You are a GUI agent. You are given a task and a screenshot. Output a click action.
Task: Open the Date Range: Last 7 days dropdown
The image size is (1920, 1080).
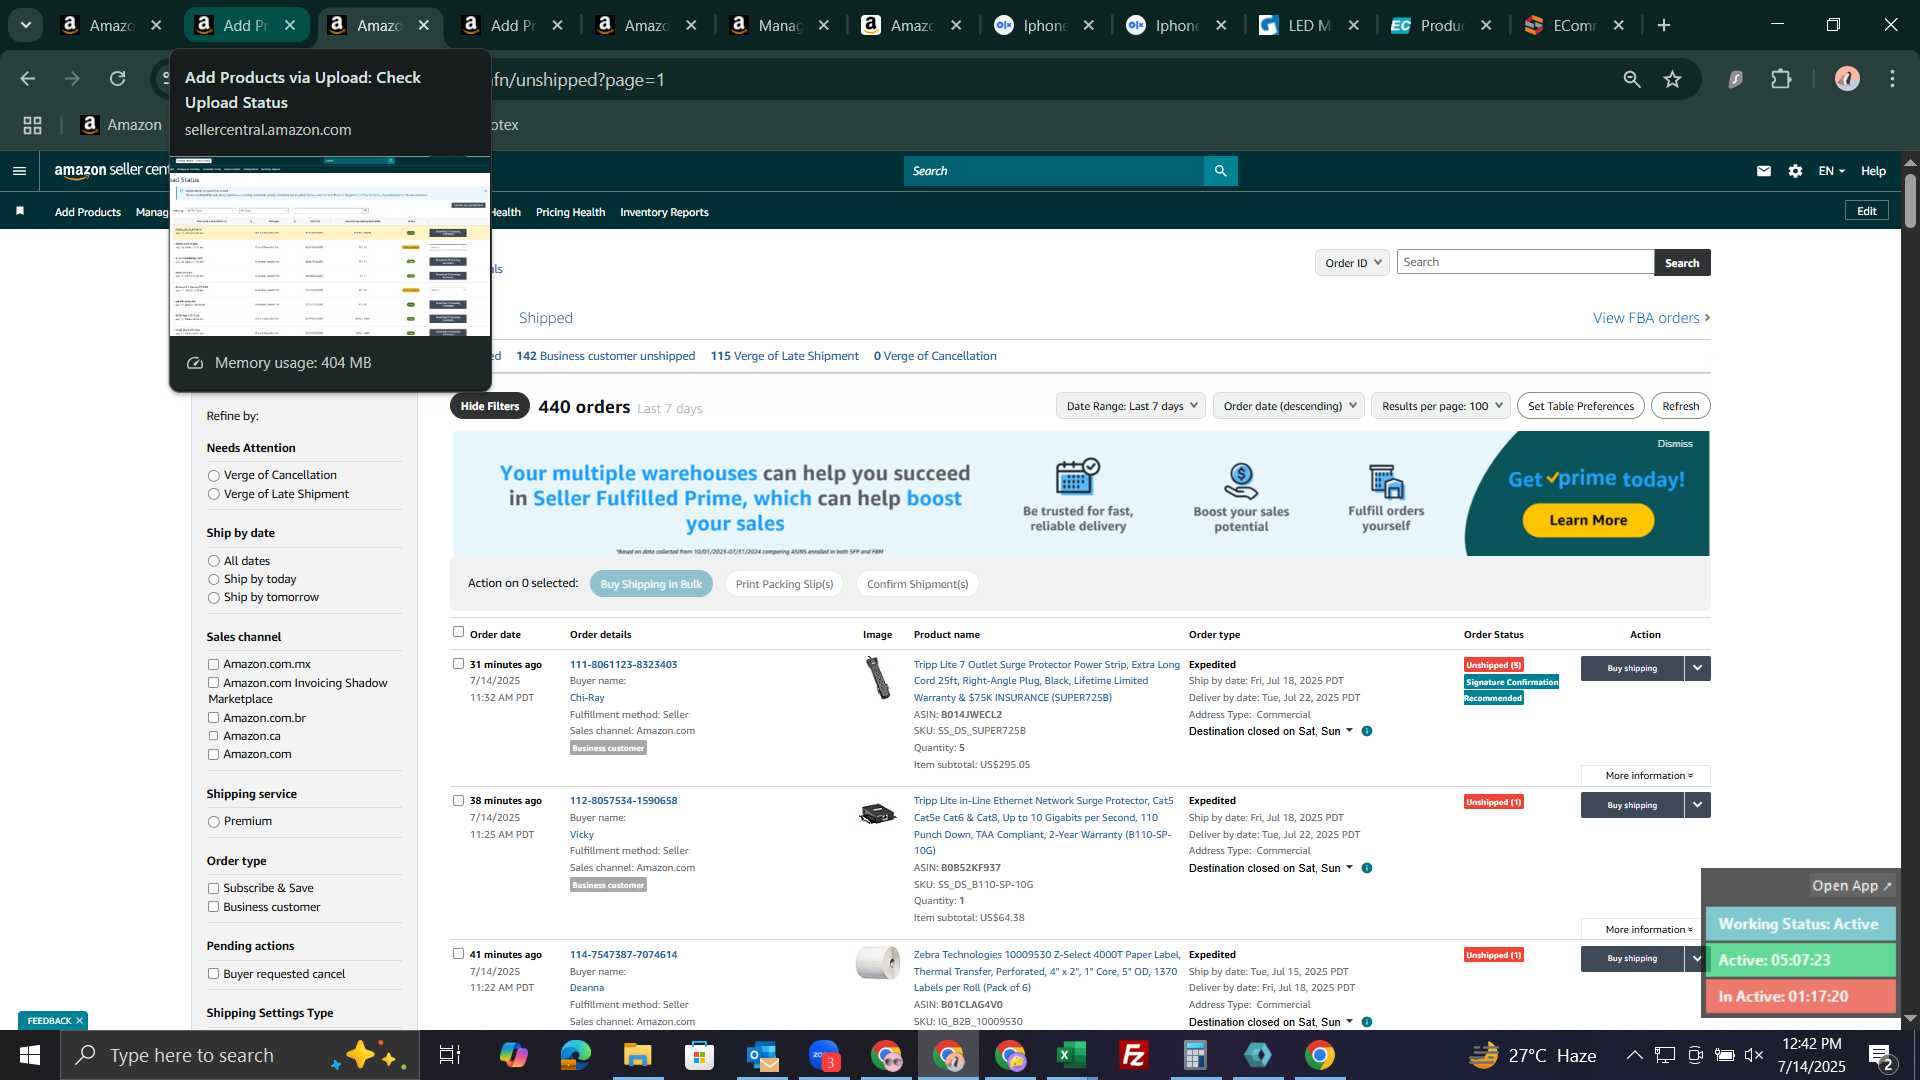click(x=1130, y=406)
